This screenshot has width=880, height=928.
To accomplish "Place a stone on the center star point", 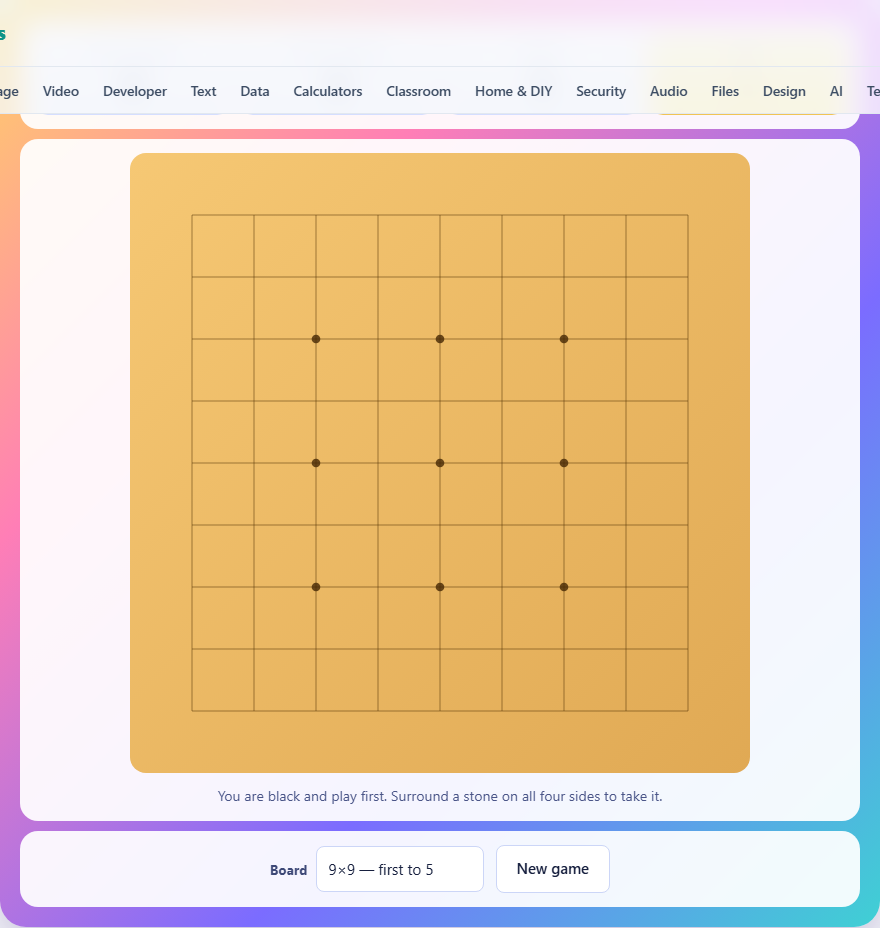I will 440,463.
